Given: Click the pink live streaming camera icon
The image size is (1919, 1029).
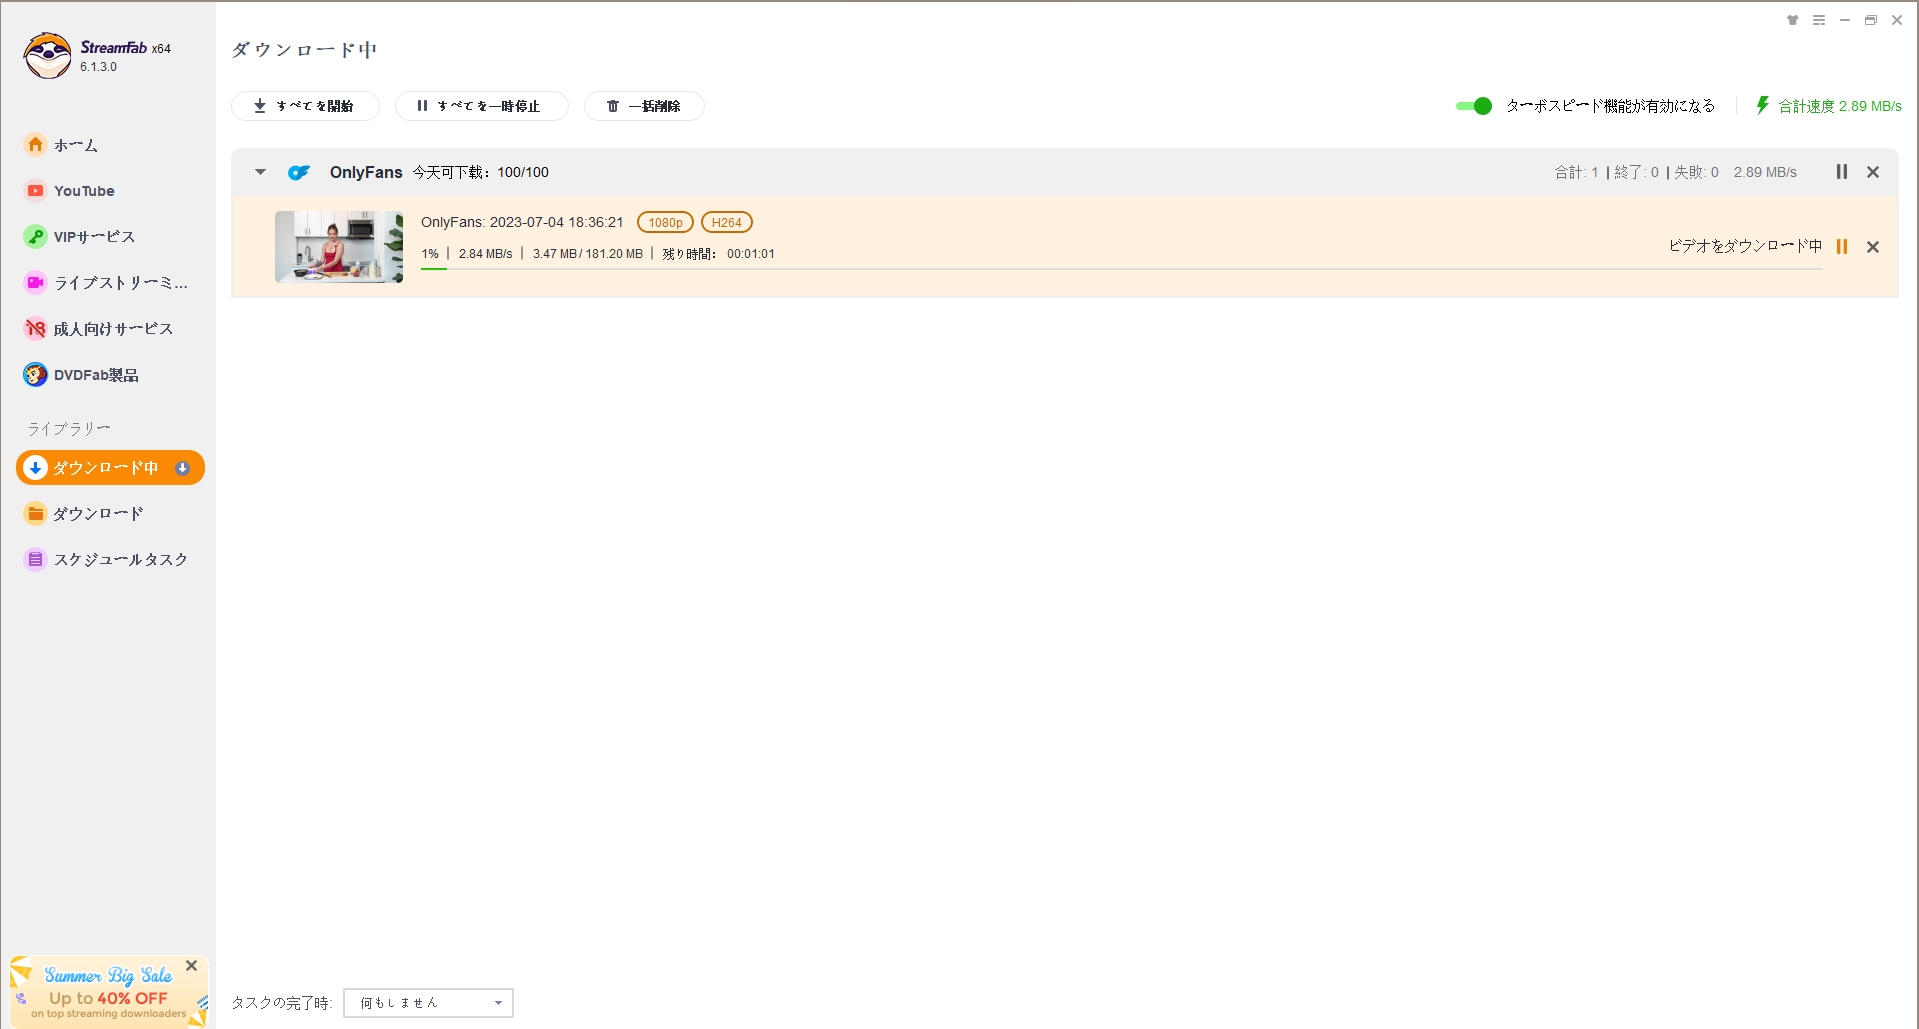Looking at the screenshot, I should click(35, 283).
